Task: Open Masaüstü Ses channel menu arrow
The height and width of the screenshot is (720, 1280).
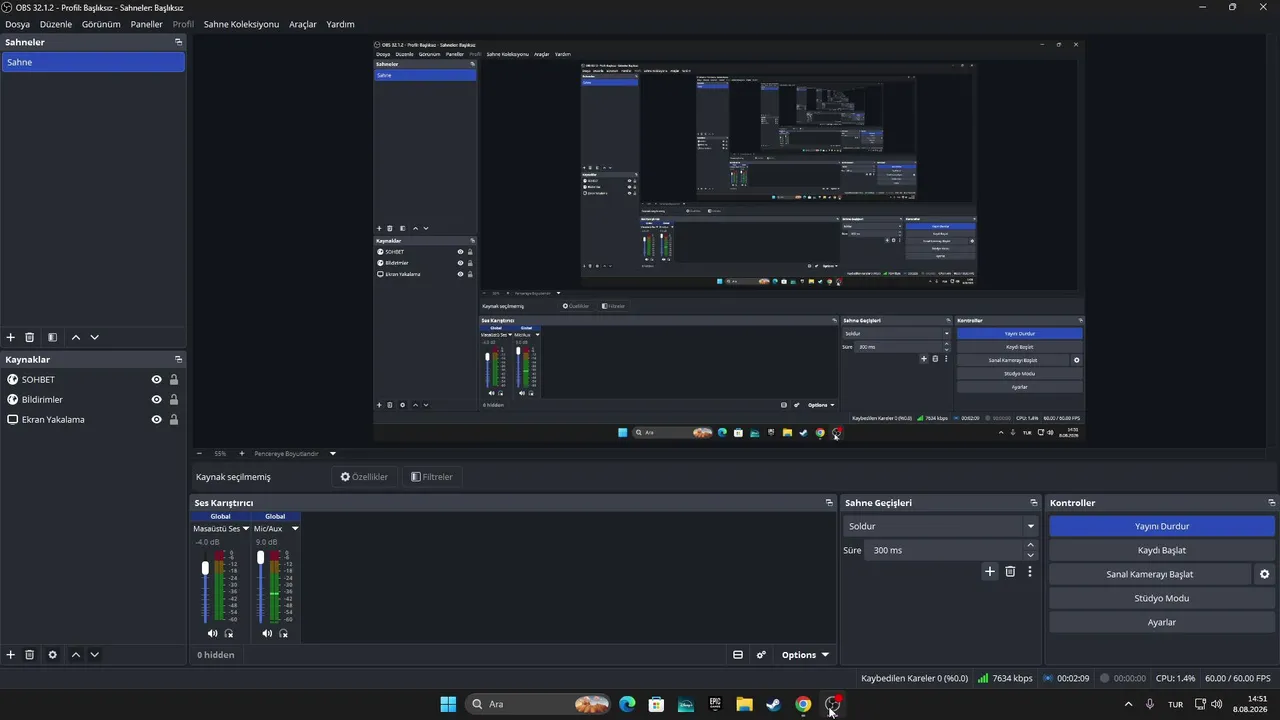Action: pos(246,528)
